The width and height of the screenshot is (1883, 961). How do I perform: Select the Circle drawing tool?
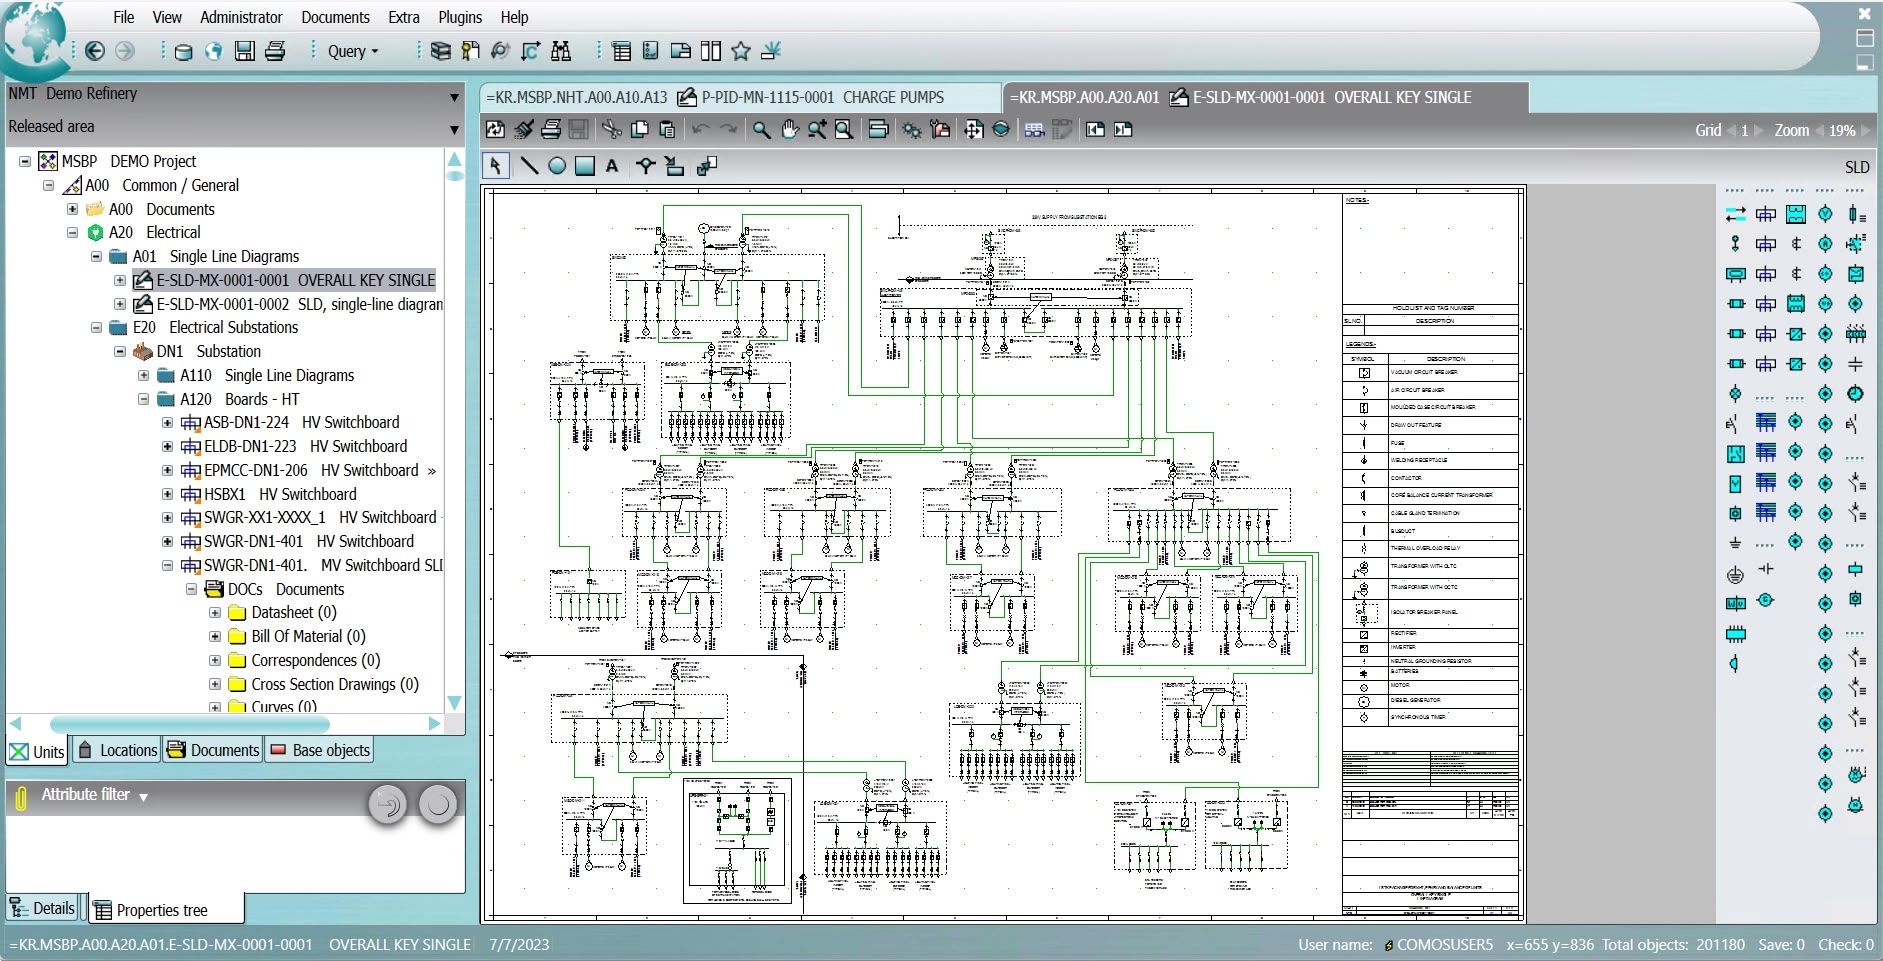[x=557, y=166]
